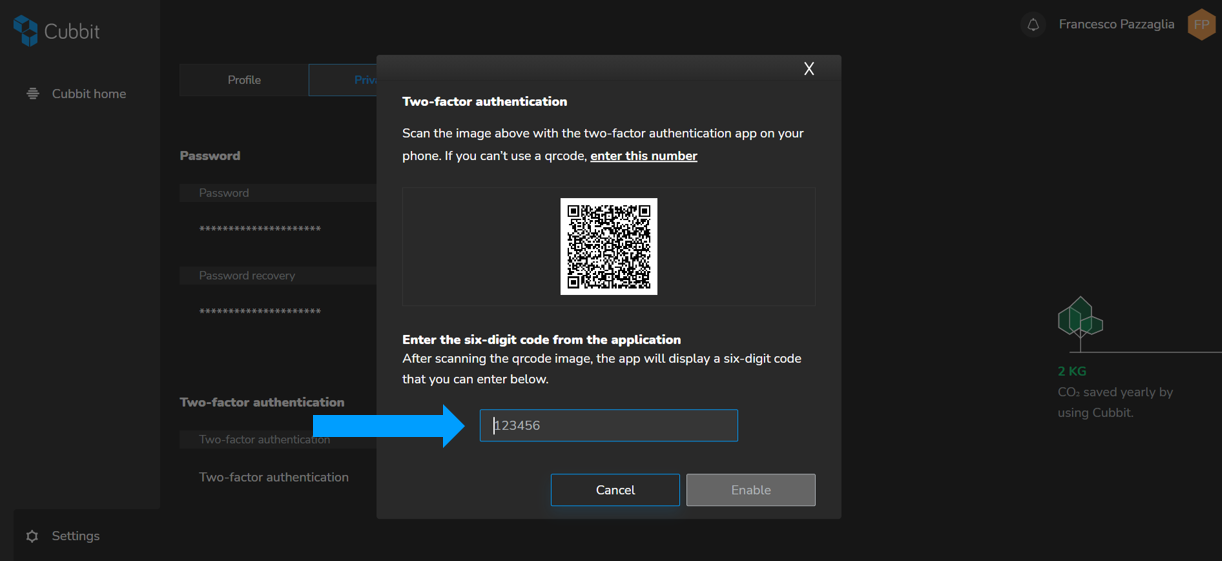Click the Settings gear icon
This screenshot has height=561, width=1222.
pos(32,536)
